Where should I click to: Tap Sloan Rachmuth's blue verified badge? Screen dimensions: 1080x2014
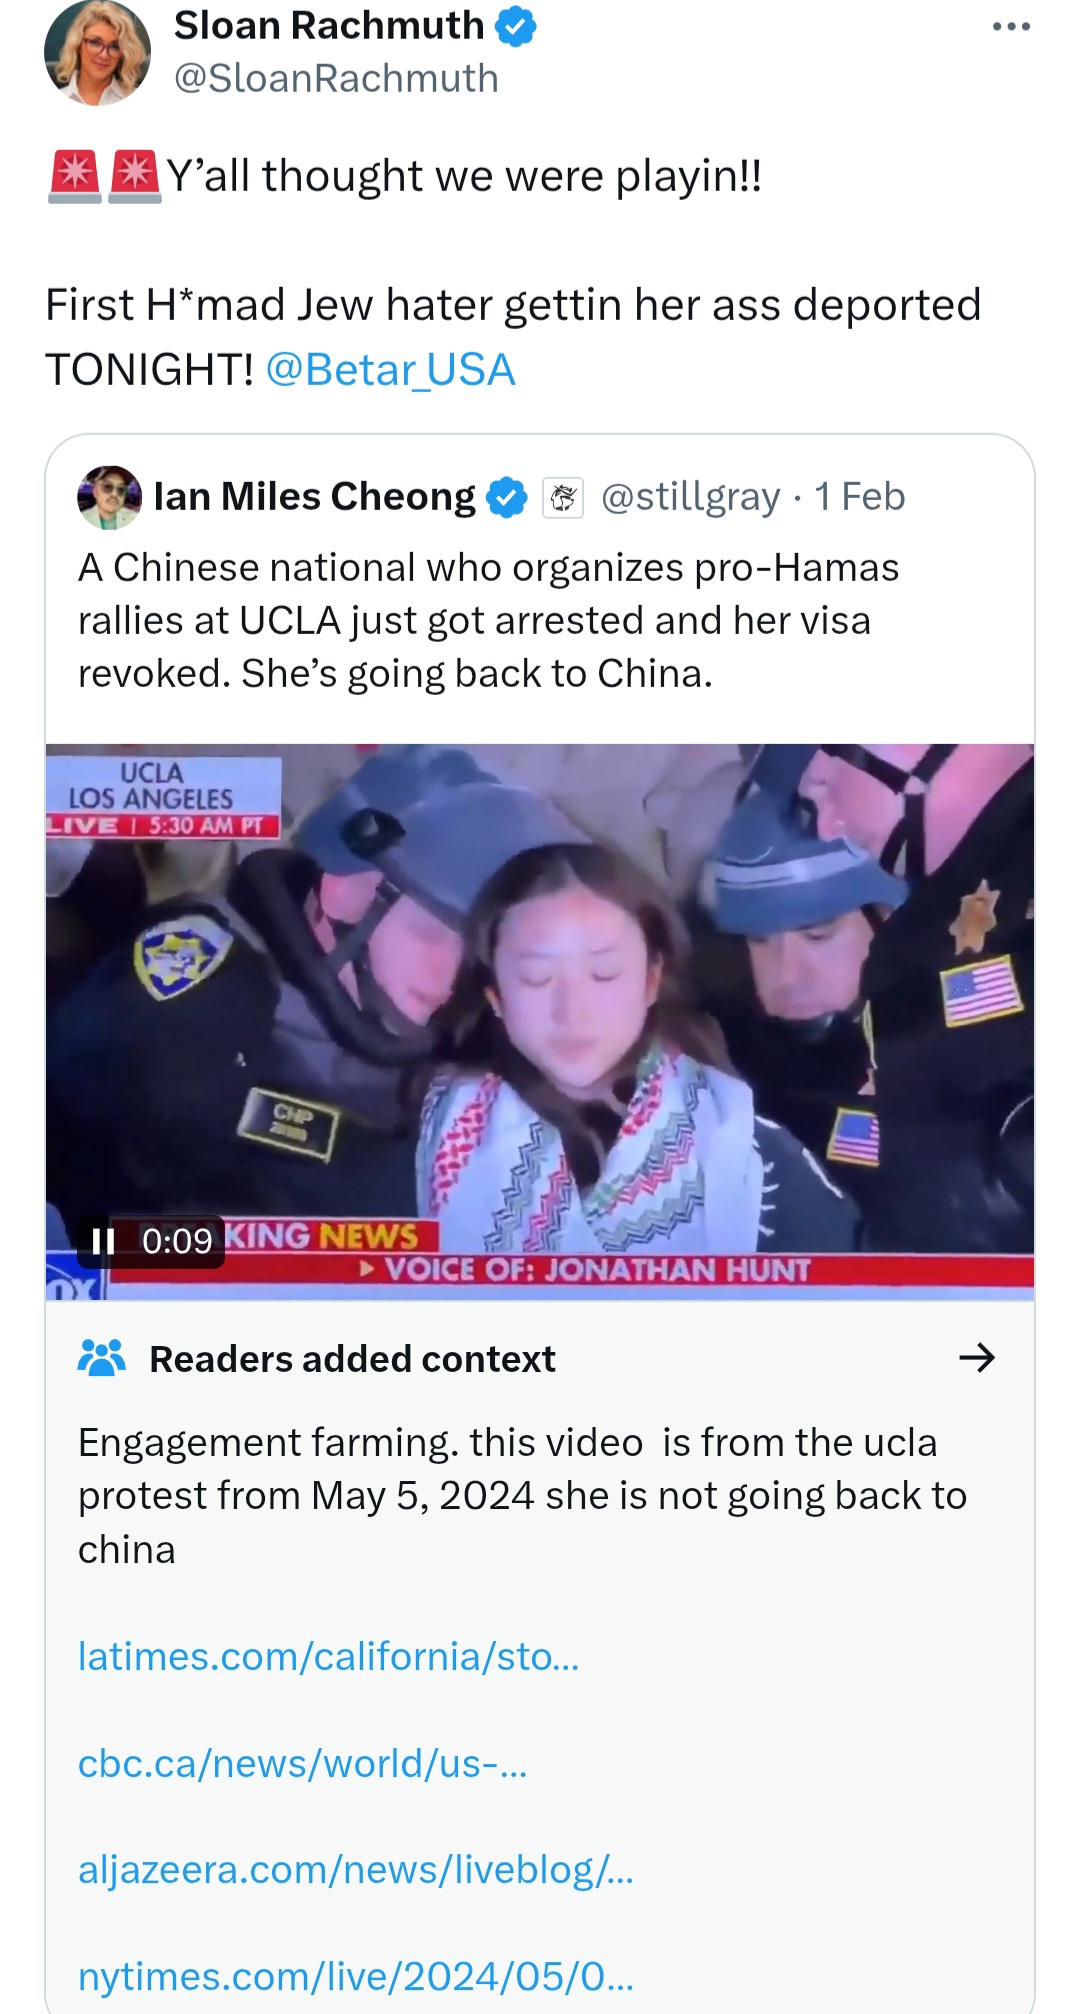pyautogui.click(x=516, y=26)
